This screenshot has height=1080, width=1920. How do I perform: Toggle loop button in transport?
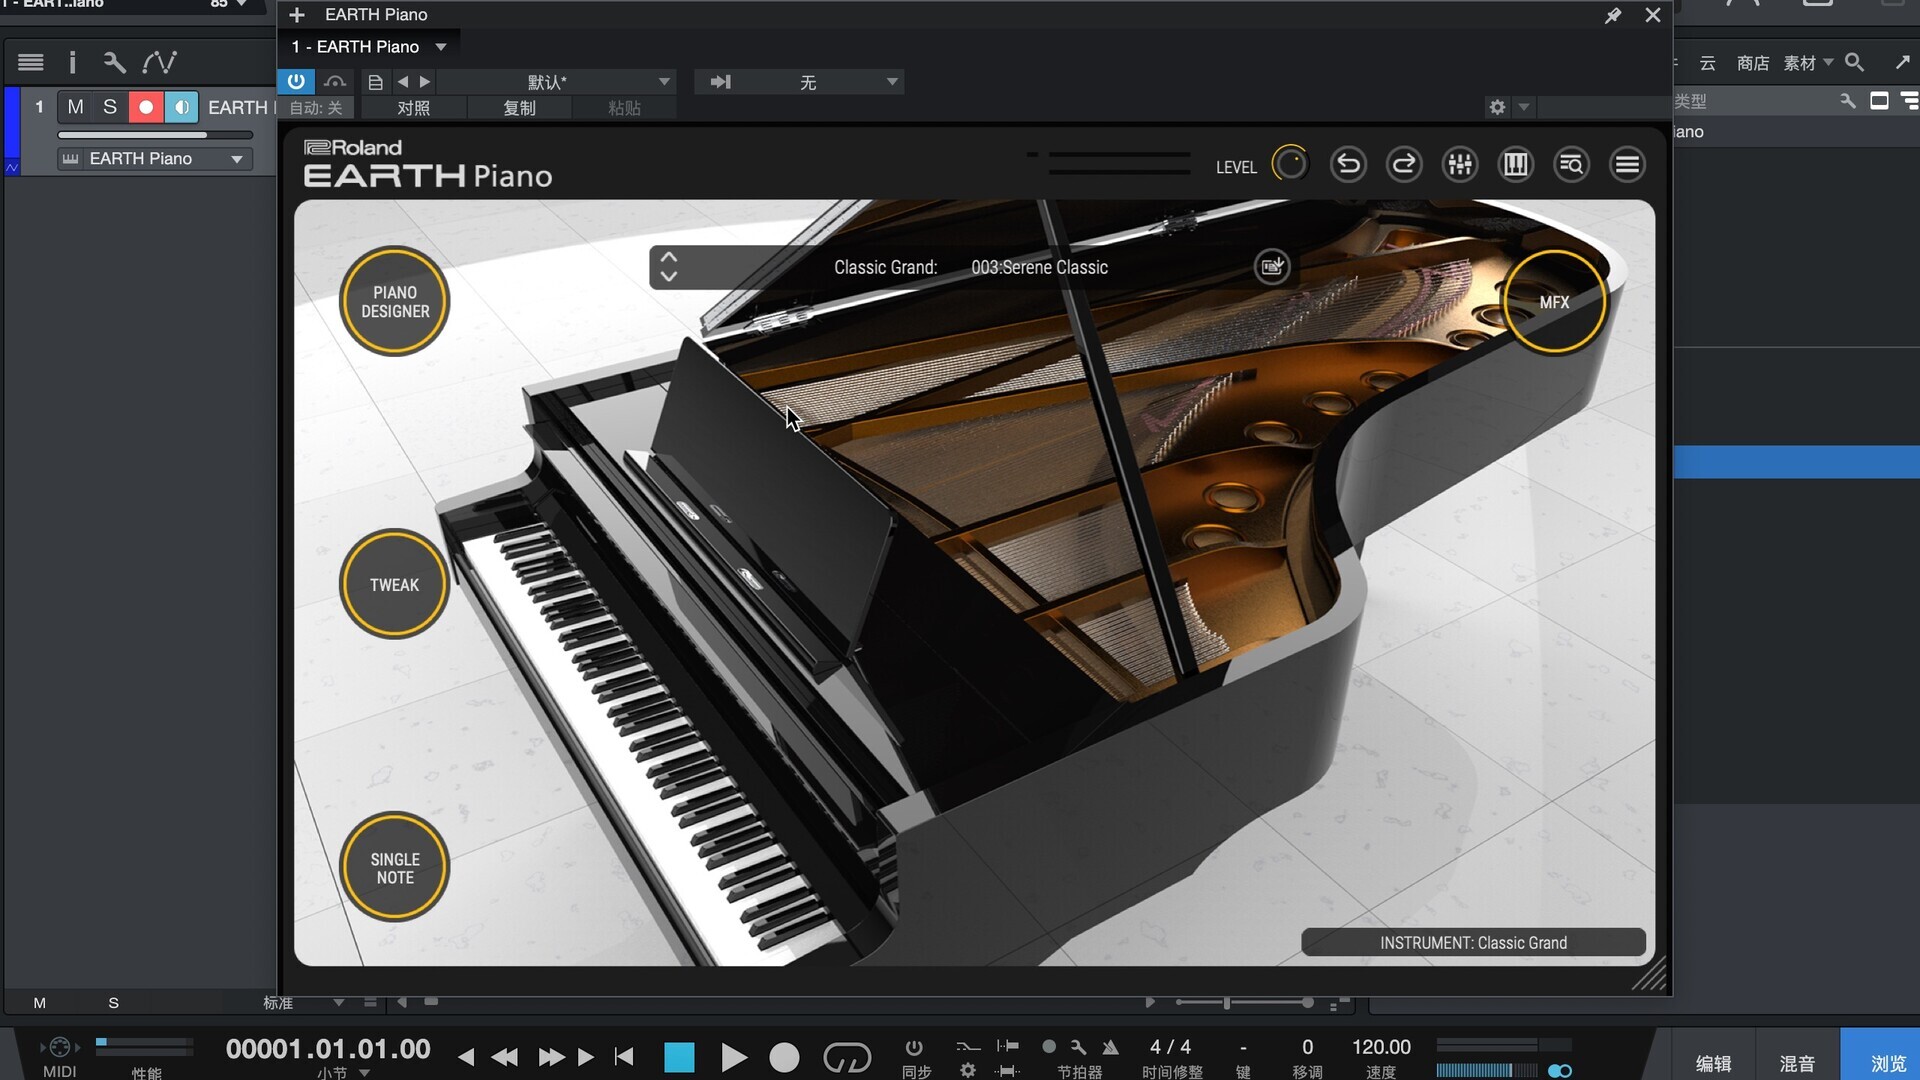tap(847, 1057)
